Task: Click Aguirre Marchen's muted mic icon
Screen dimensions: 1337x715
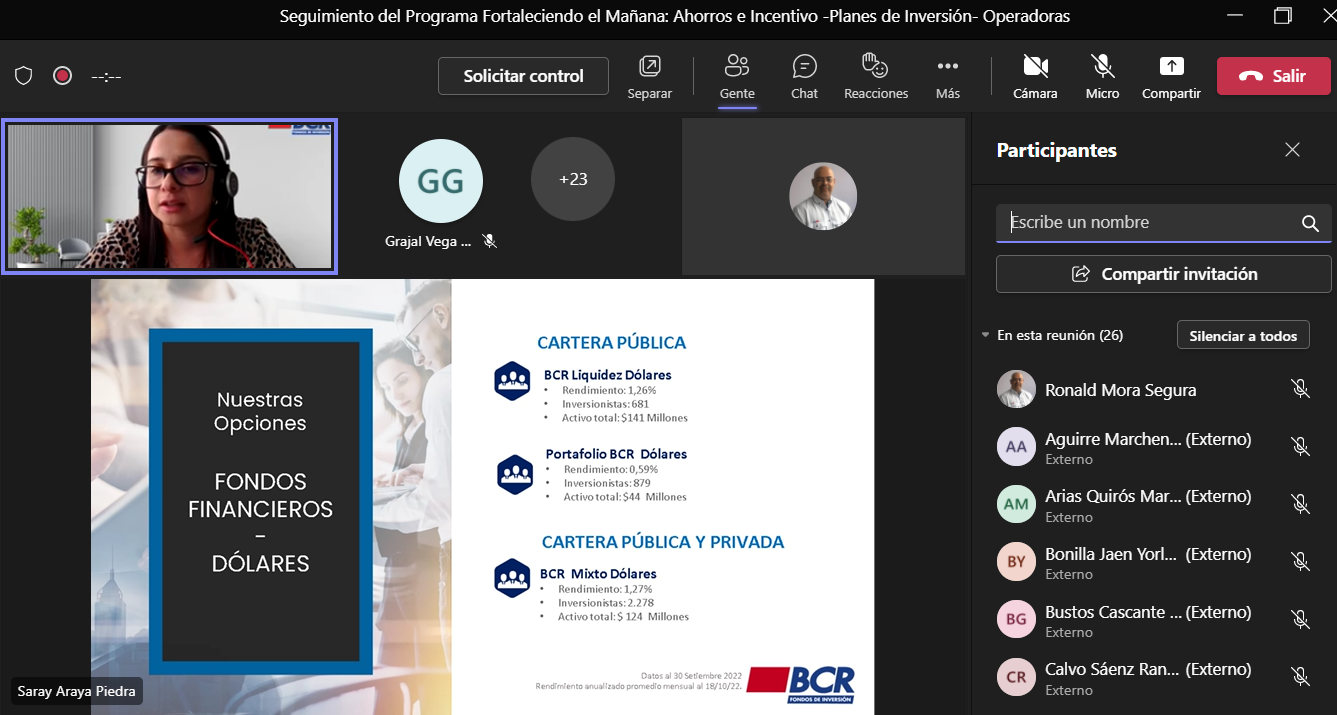Action: coord(1300,447)
